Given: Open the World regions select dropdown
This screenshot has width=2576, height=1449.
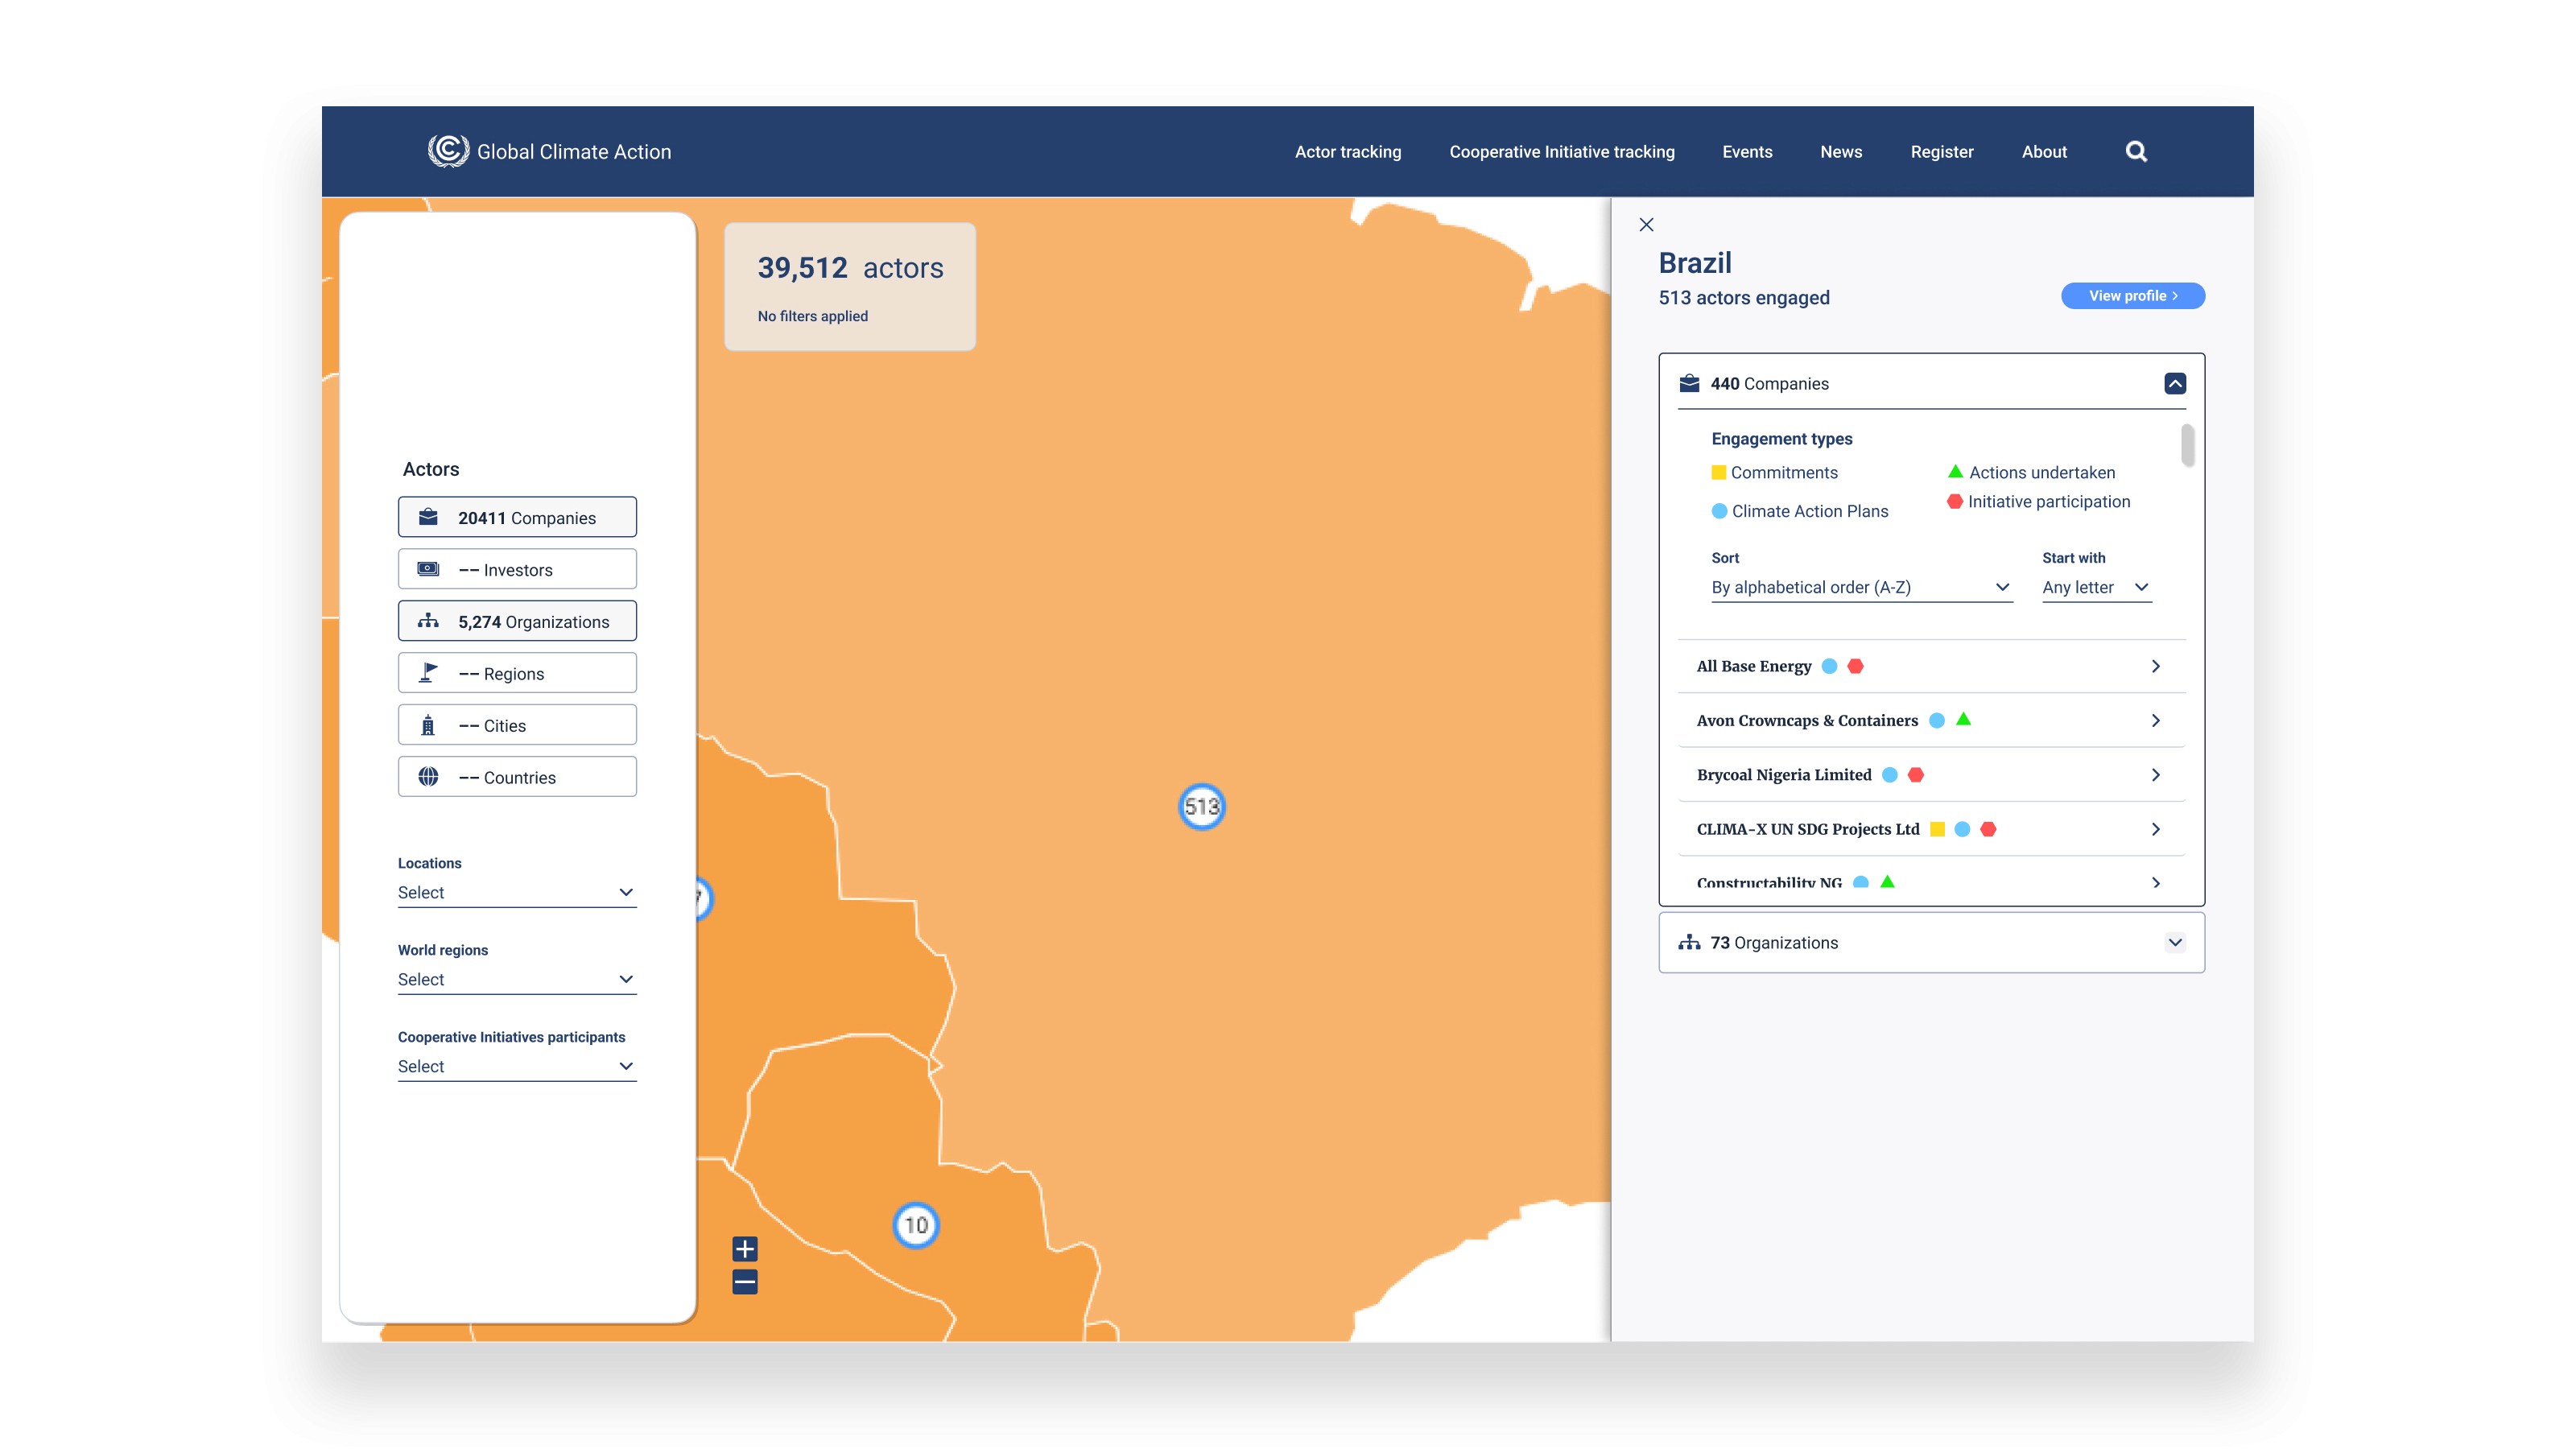Looking at the screenshot, I should click(516, 980).
